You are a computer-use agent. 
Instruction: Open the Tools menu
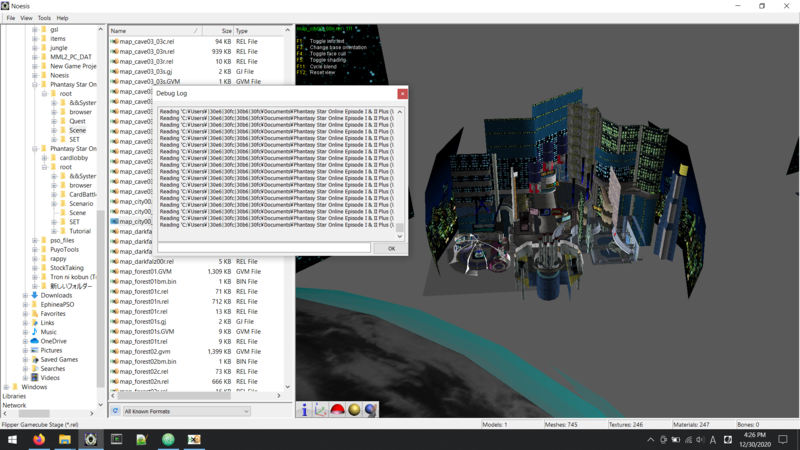pos(44,18)
